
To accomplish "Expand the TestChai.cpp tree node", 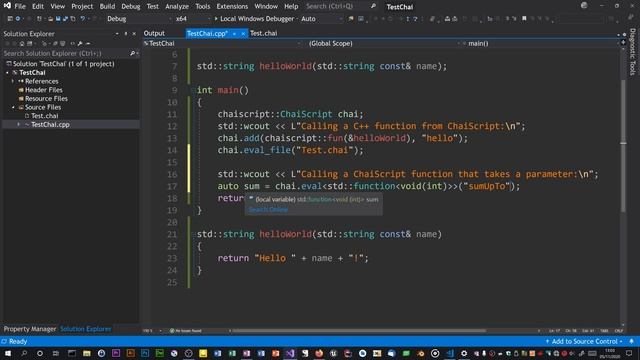I will 18,124.
